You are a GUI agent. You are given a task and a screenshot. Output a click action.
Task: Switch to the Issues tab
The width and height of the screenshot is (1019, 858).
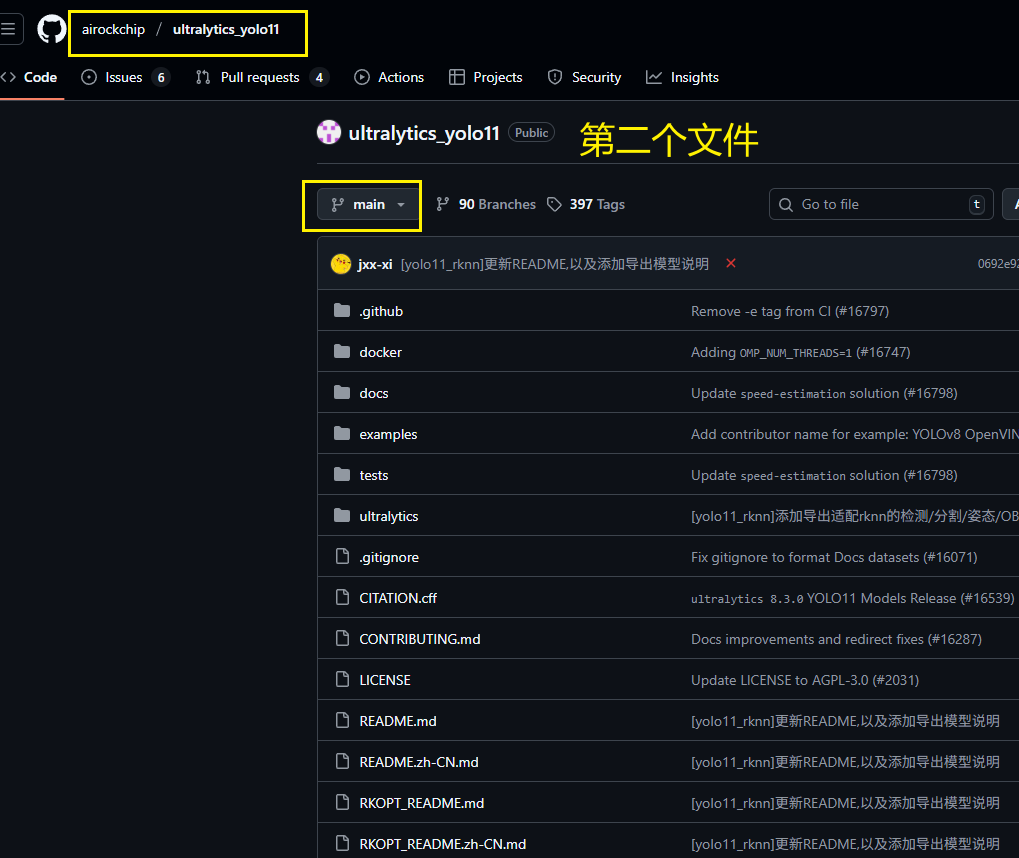coord(124,77)
